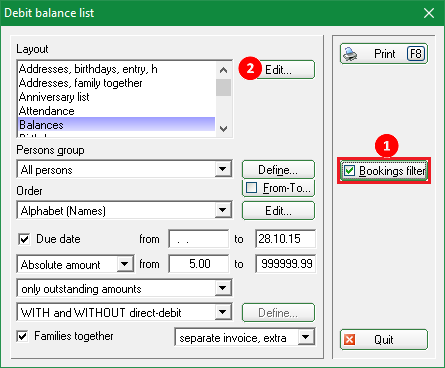Viewport: 445px width, 368px height.
Task: Click the Due date from field
Action: click(x=199, y=239)
